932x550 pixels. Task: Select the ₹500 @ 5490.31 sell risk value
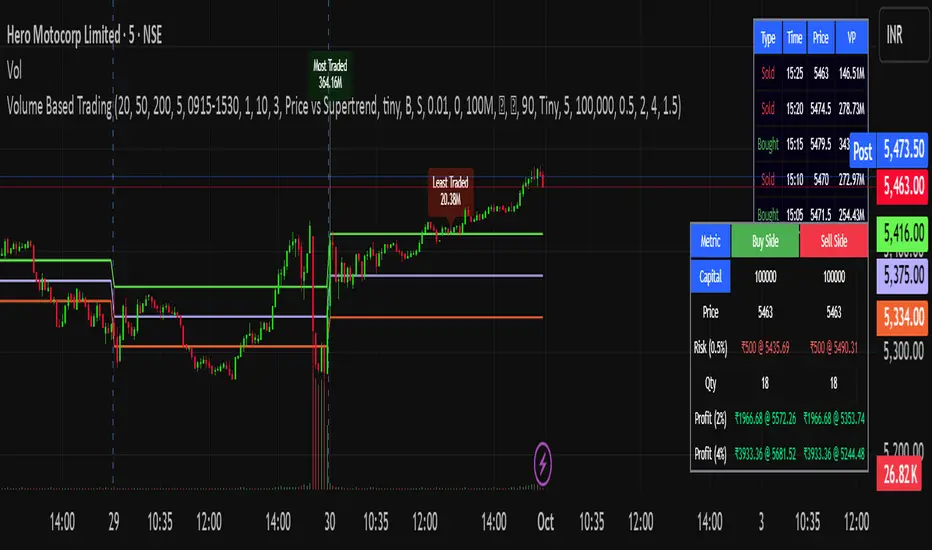coord(833,348)
